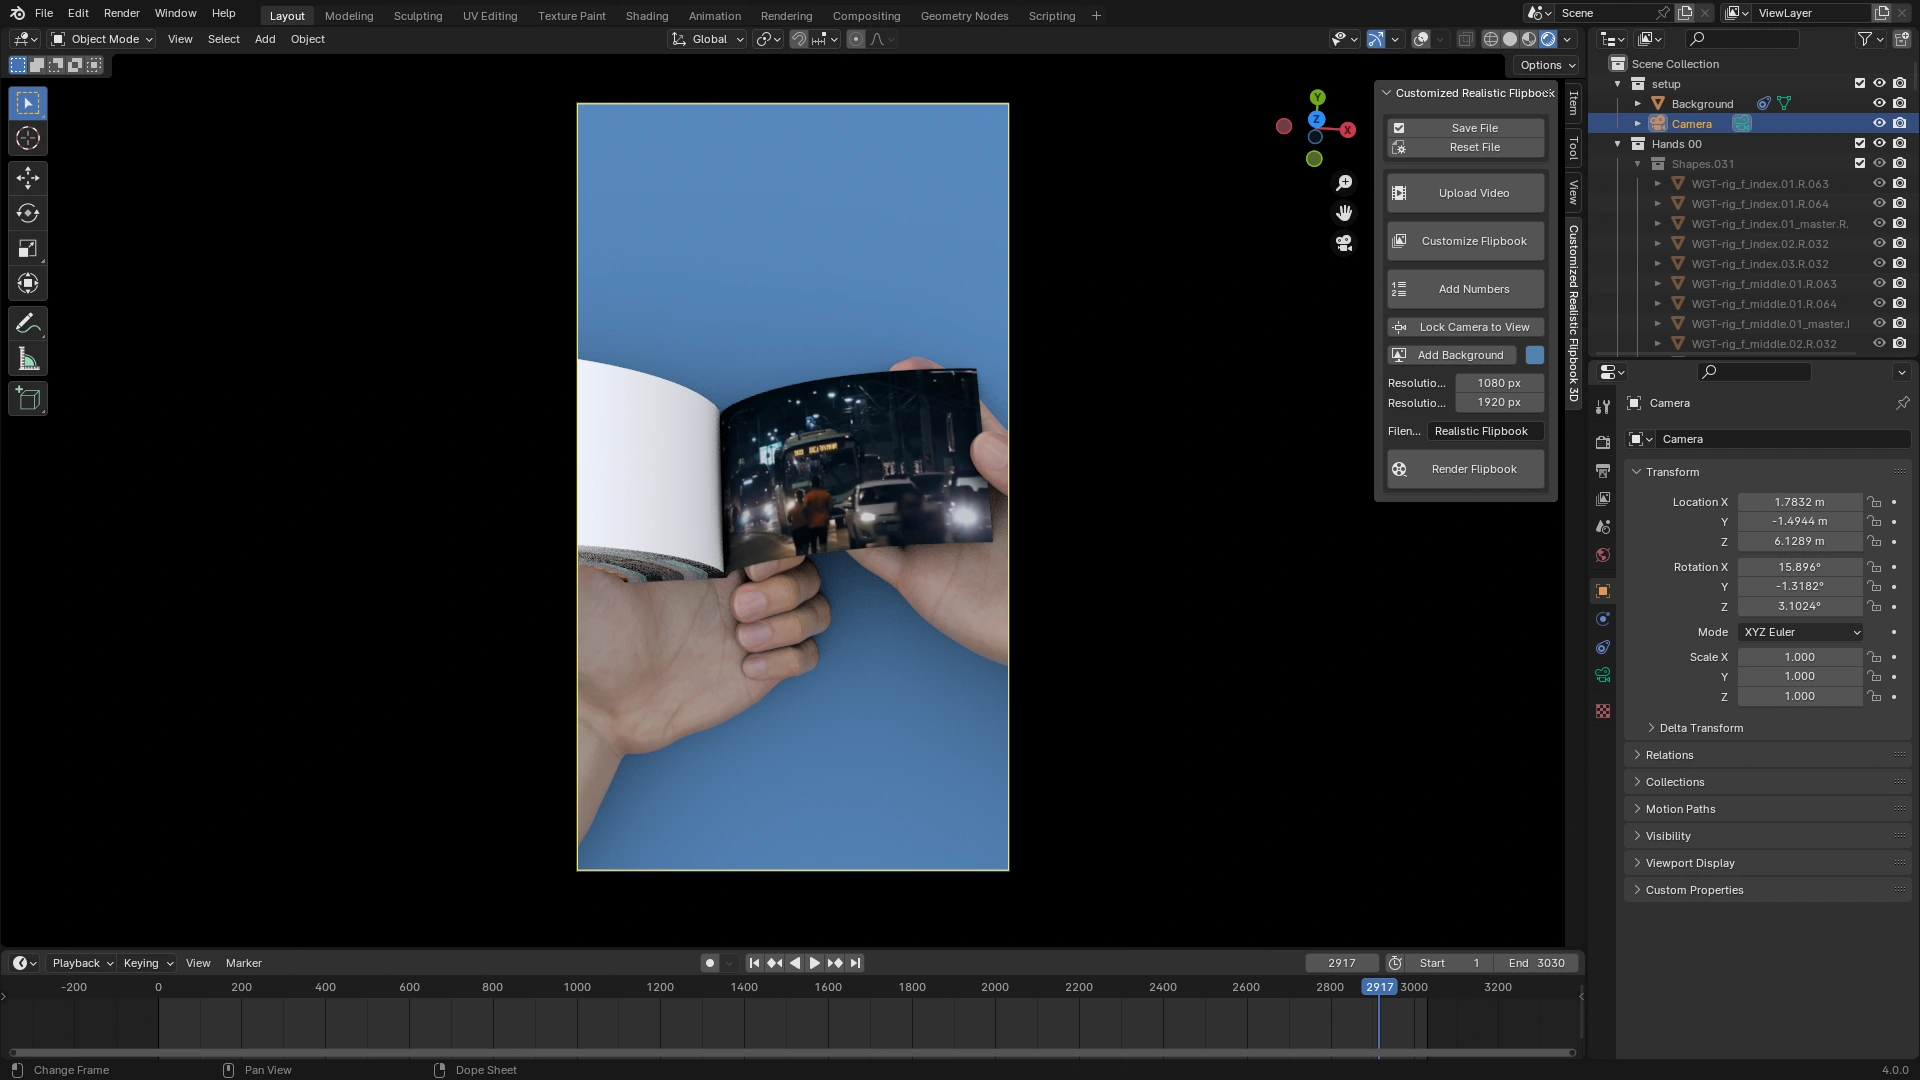The width and height of the screenshot is (1920, 1080).
Task: Toggle camera view in viewport gizmo
Action: [x=1344, y=243]
